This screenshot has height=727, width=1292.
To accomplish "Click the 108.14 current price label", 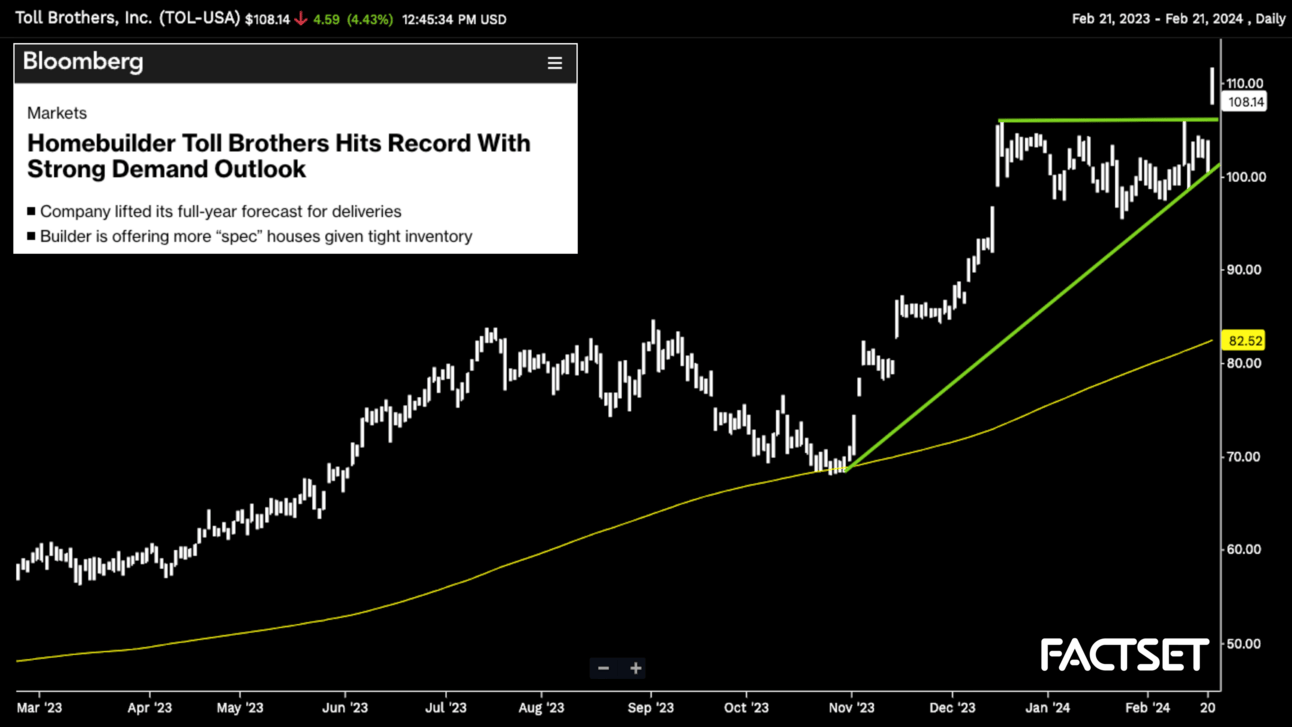I will coord(1246,102).
